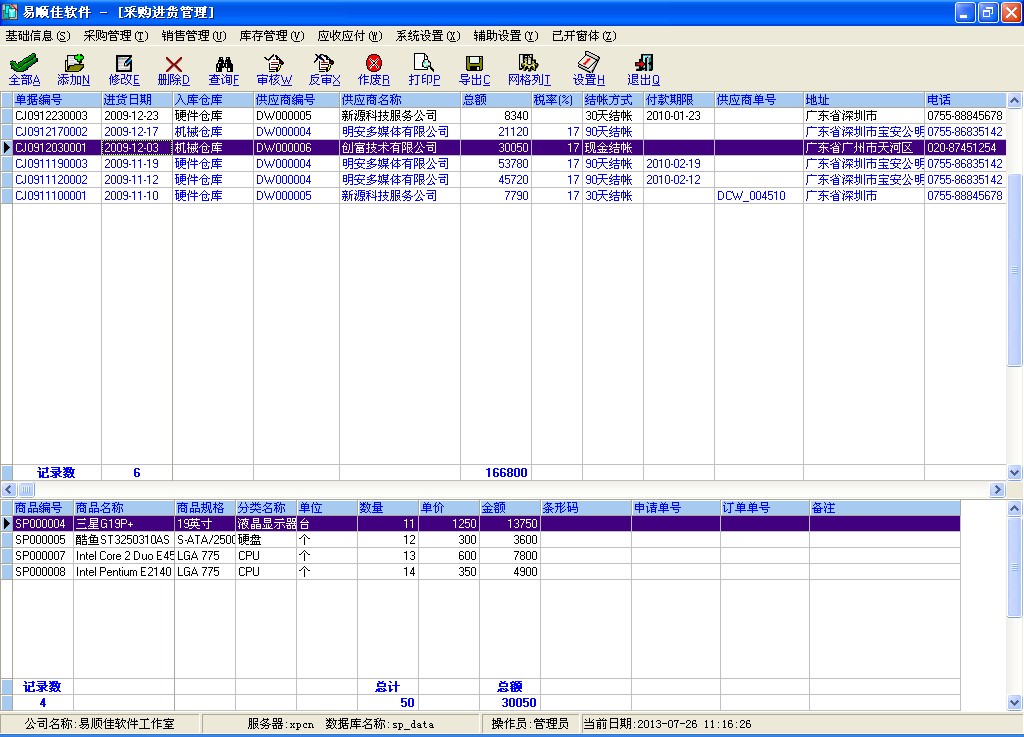The image size is (1024, 737).
Task: Click the 总额 column header in top grid
Action: tap(496, 100)
